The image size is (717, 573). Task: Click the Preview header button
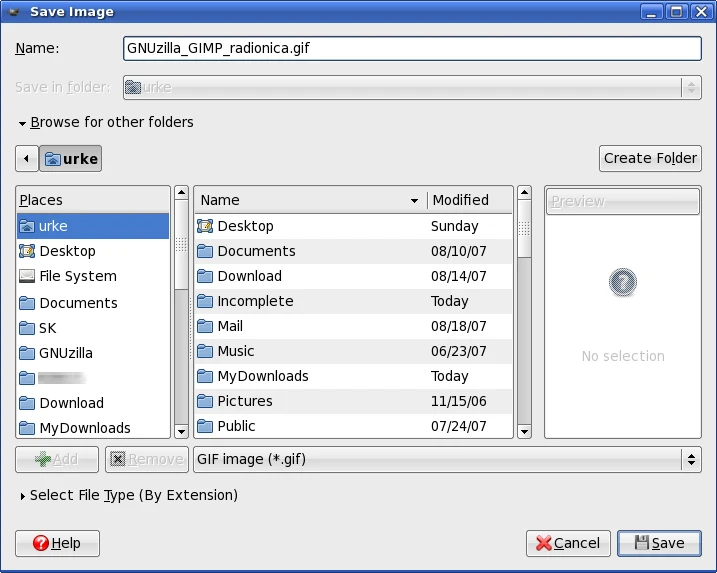pyautogui.click(x=623, y=201)
